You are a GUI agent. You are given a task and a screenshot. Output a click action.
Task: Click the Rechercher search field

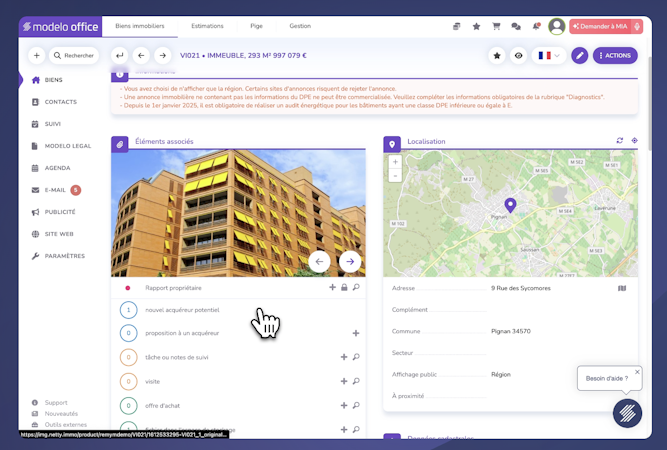click(74, 55)
